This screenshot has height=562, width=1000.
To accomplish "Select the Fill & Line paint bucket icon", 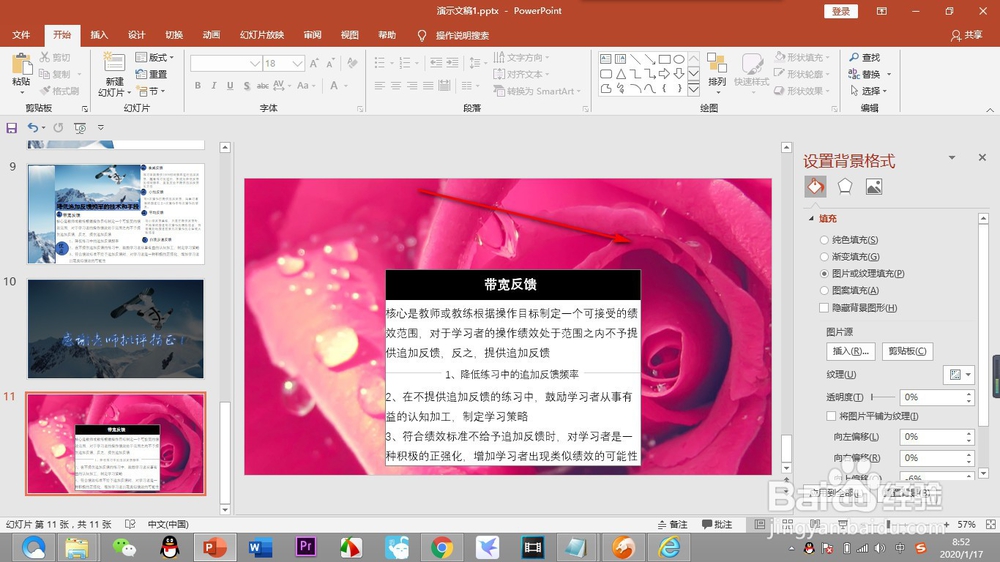I will (x=815, y=186).
